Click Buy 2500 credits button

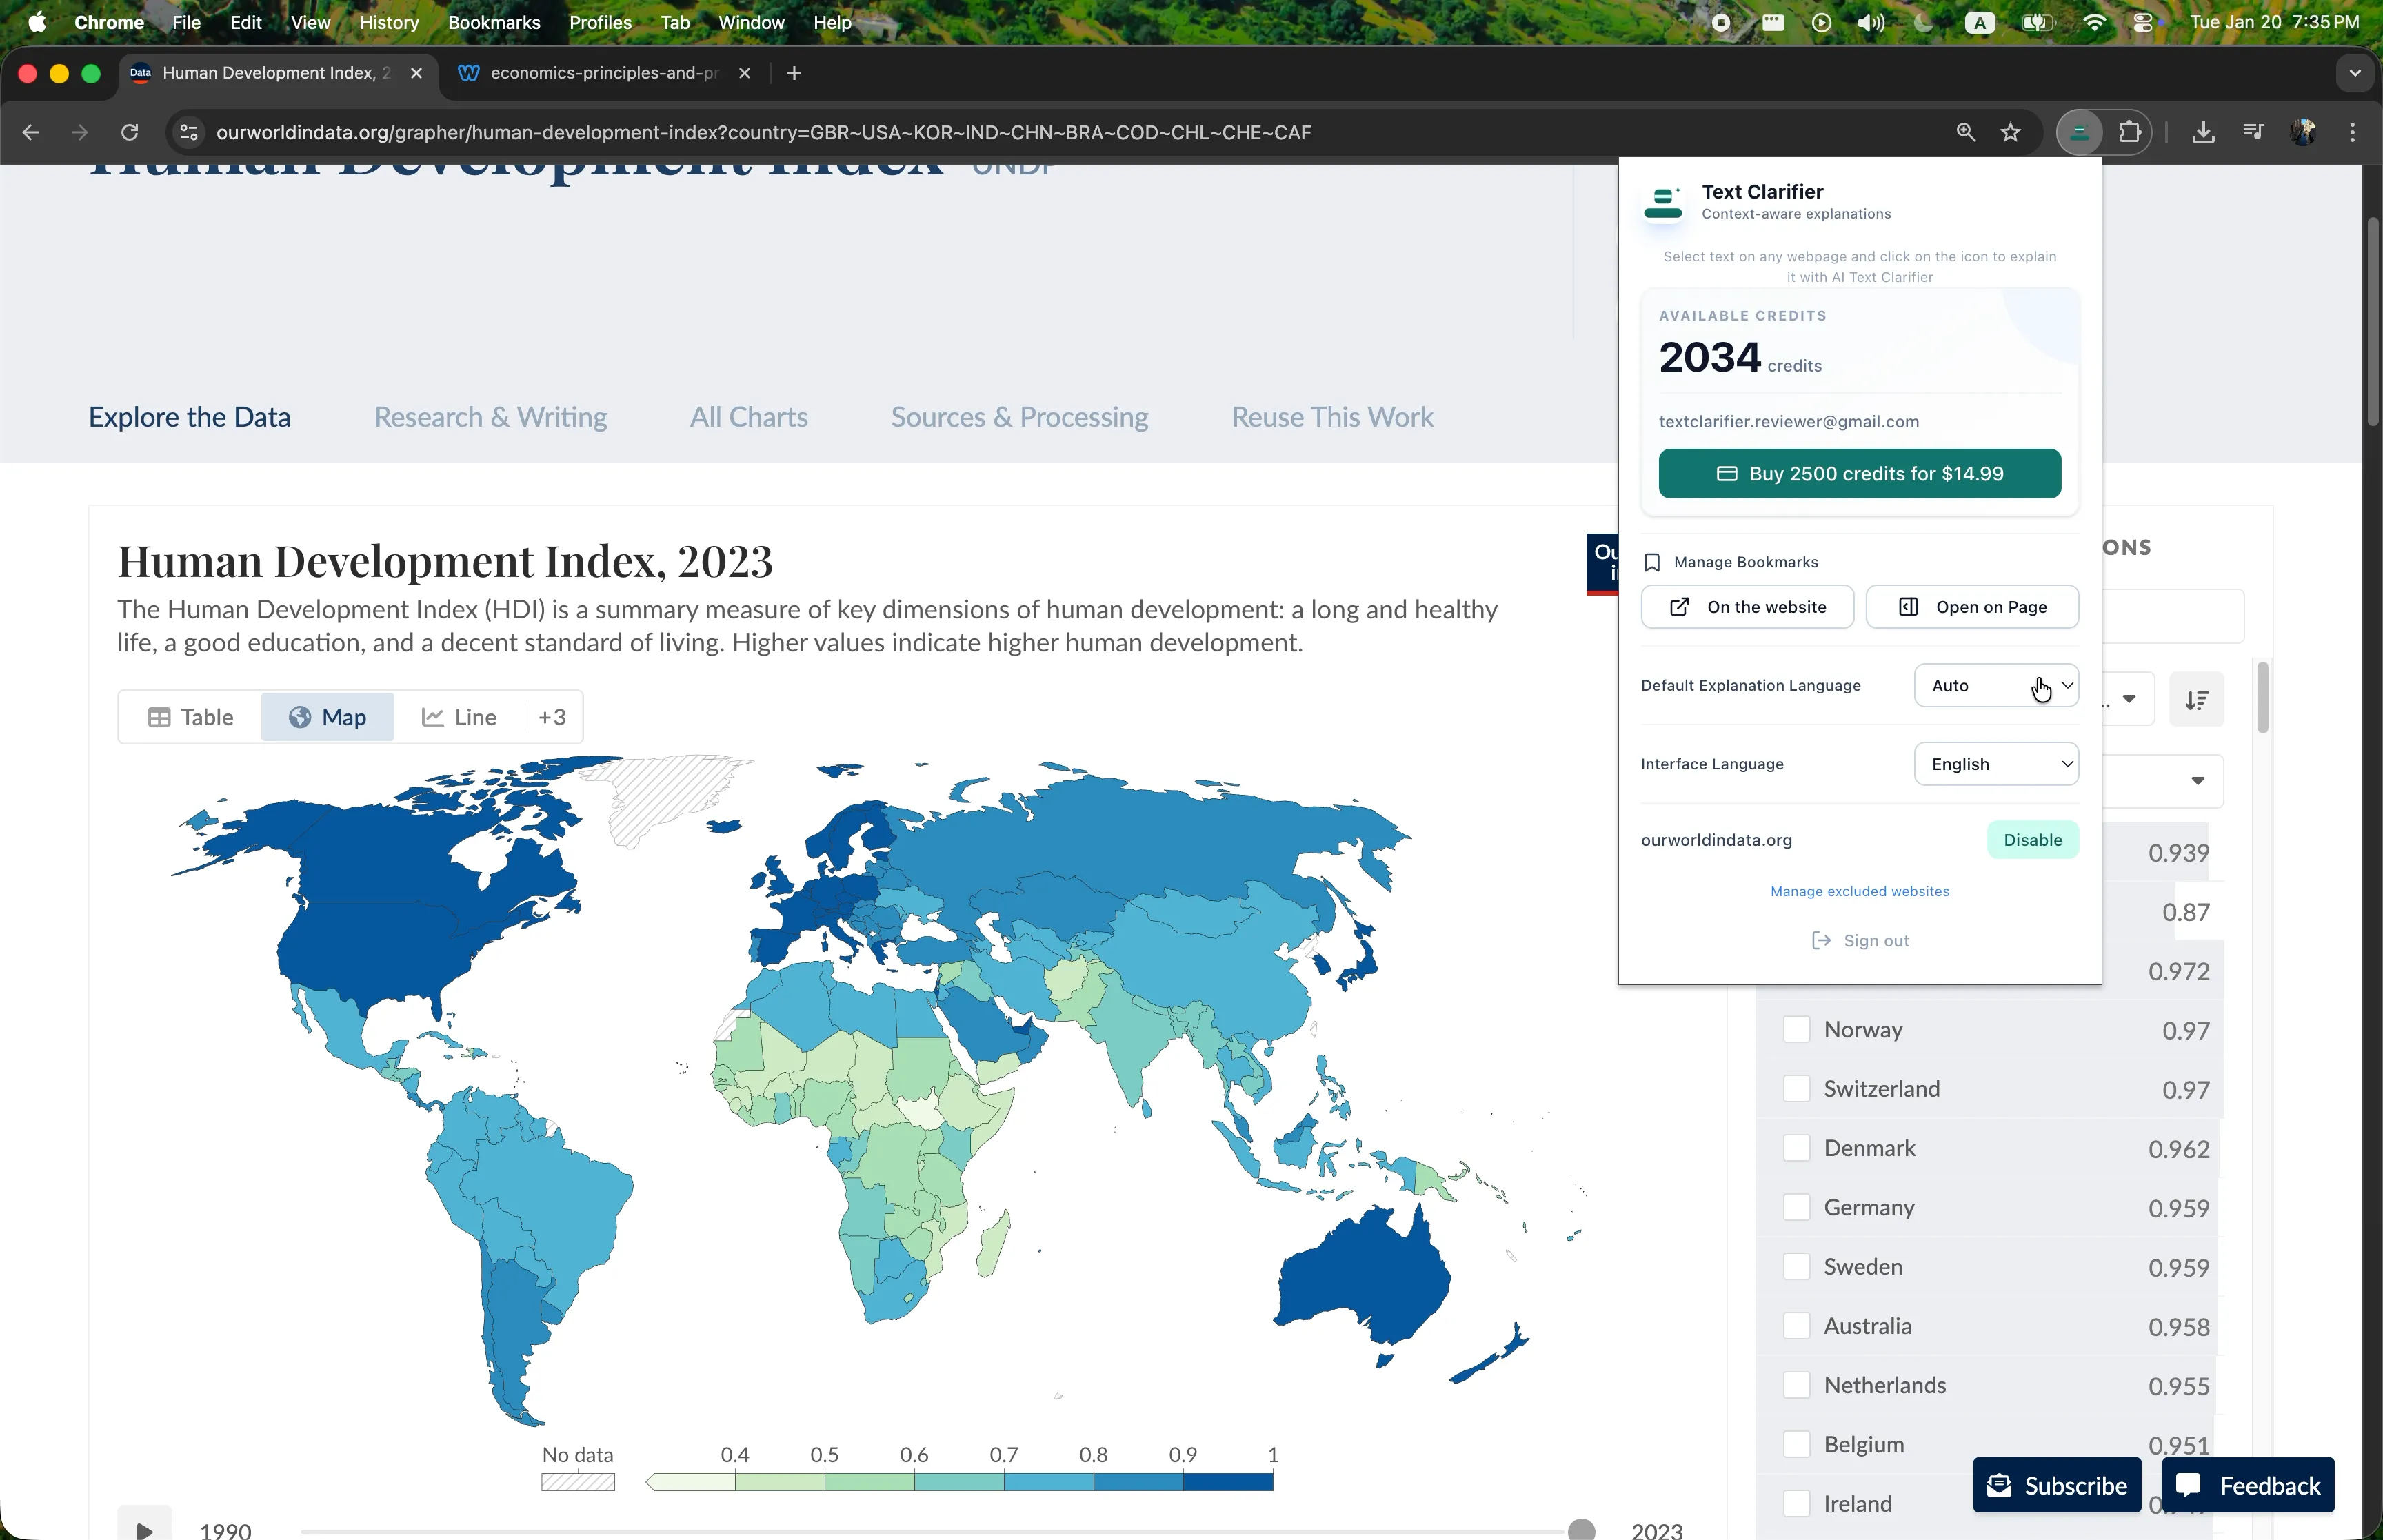pos(1859,474)
